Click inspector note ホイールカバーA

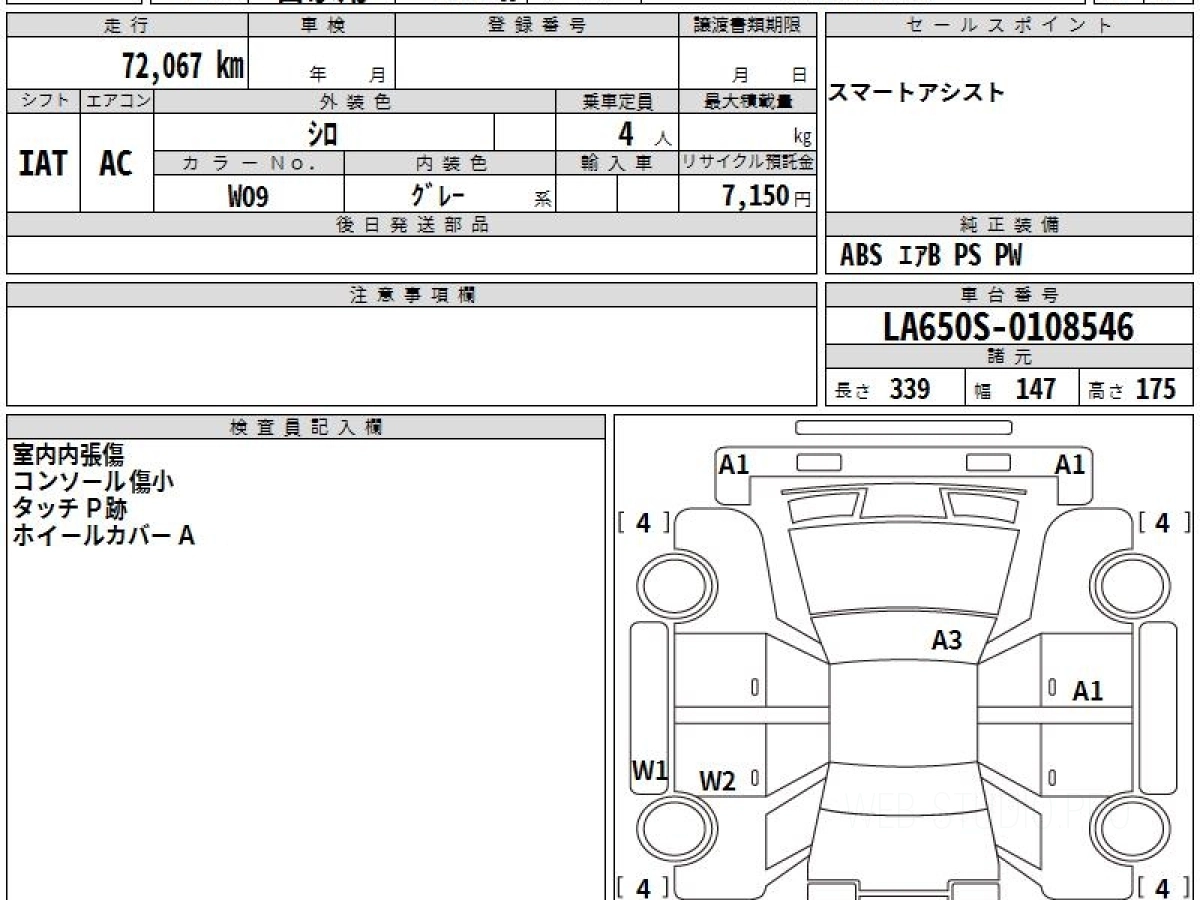tap(103, 535)
